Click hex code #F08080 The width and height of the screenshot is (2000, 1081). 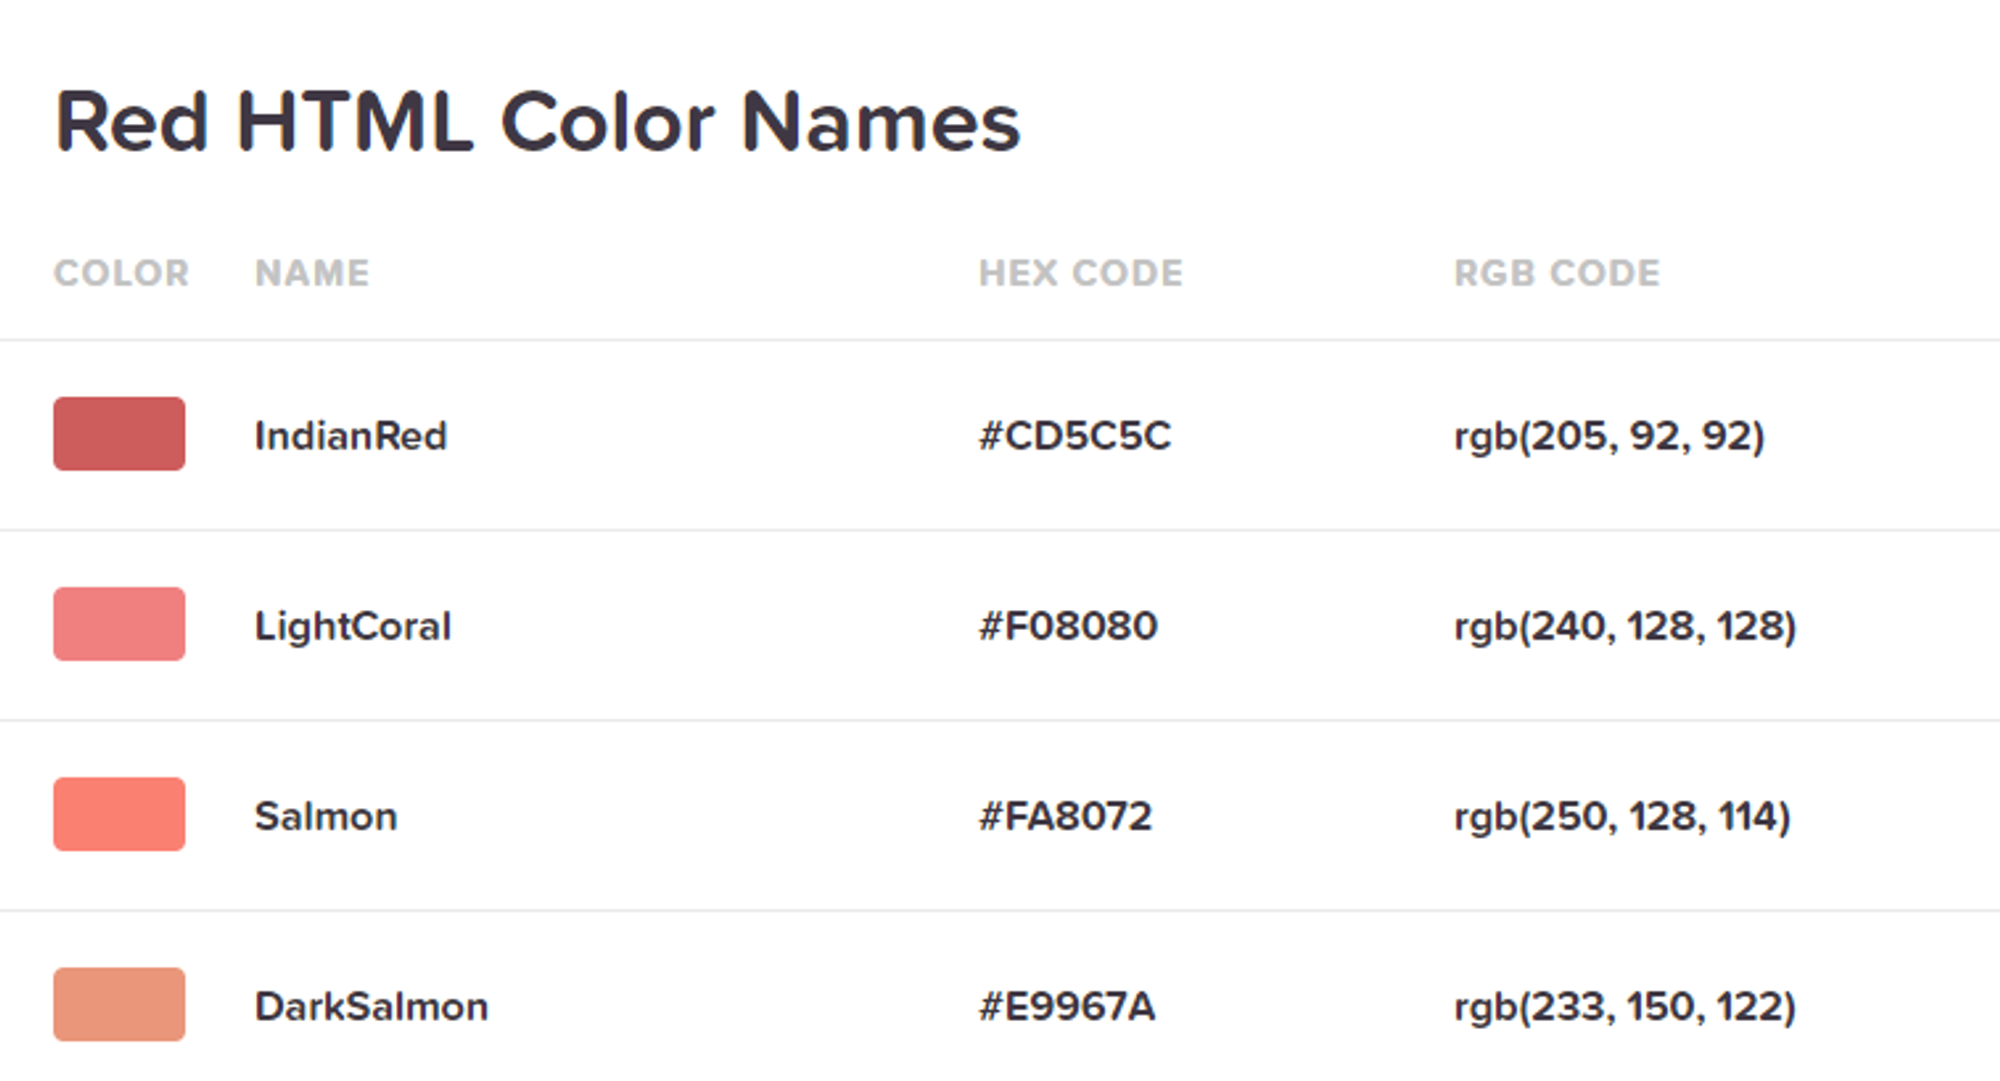point(1068,626)
